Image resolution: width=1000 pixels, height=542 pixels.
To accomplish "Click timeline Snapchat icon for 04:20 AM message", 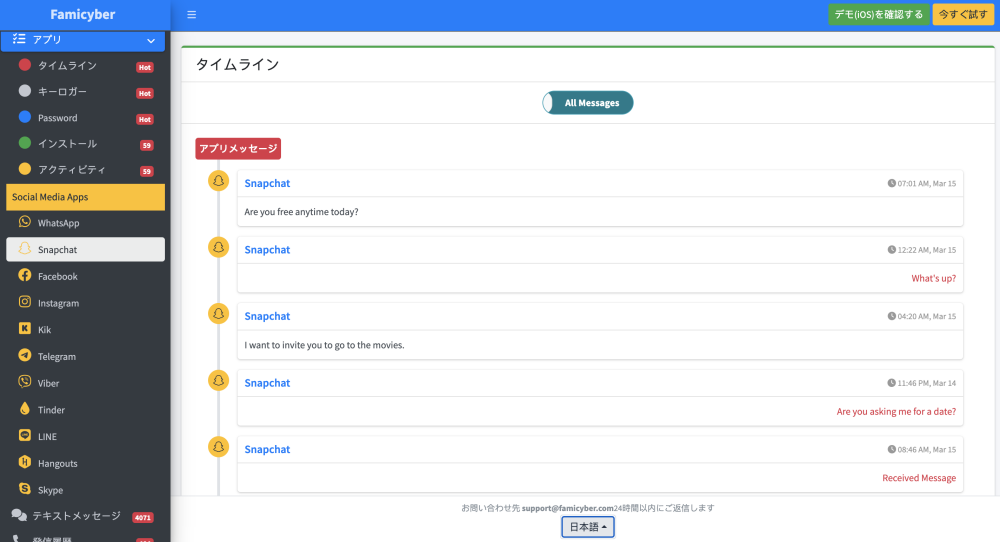I will [218, 314].
